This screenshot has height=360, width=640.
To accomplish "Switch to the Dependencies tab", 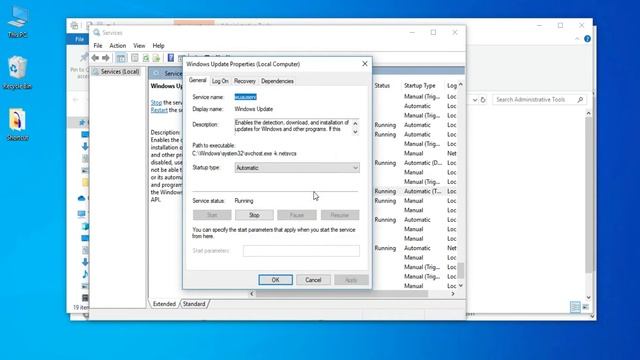I will [x=277, y=81].
